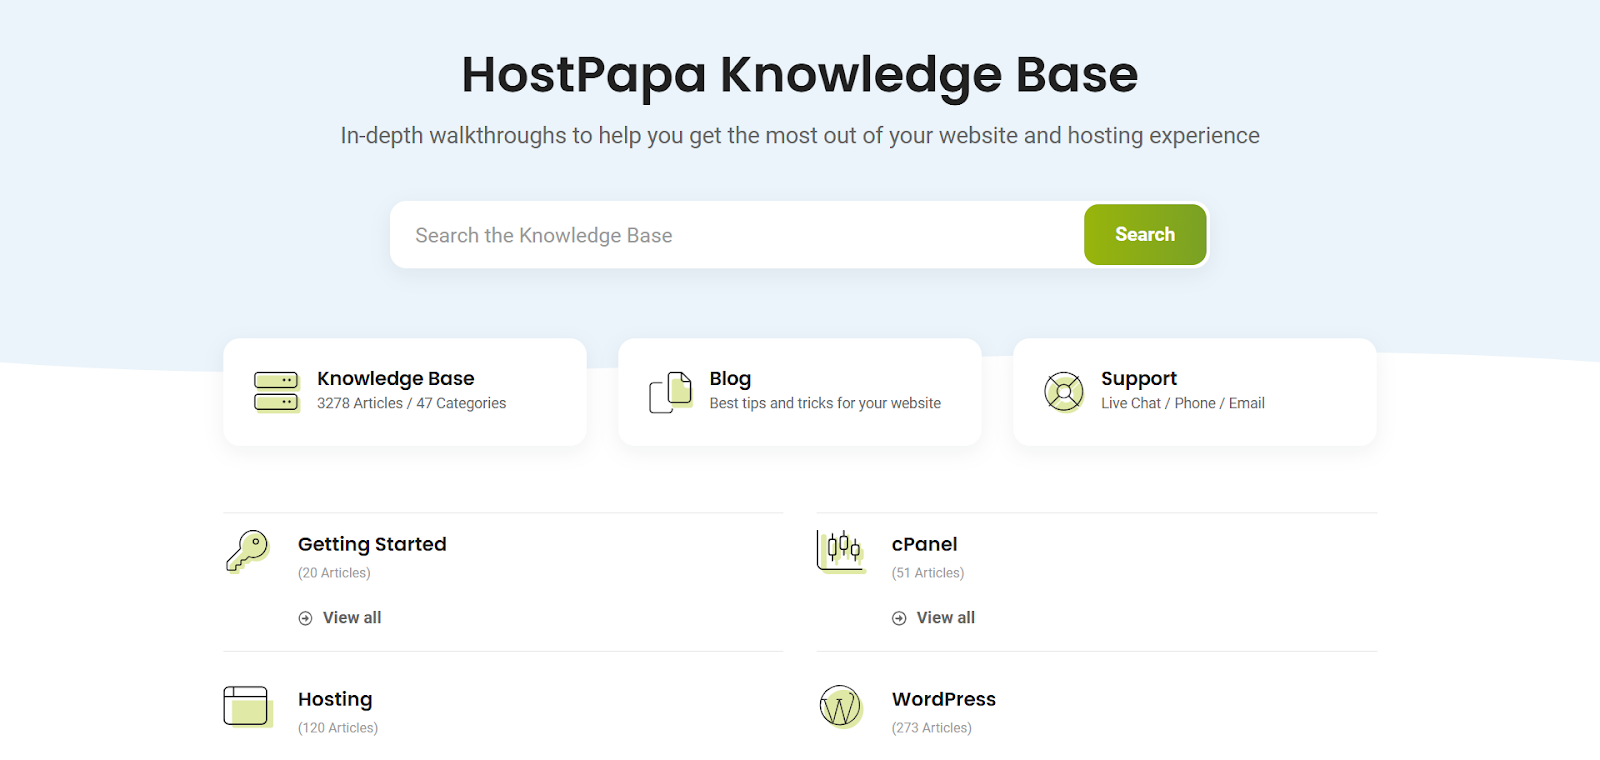Click the green Search button

1145,235
